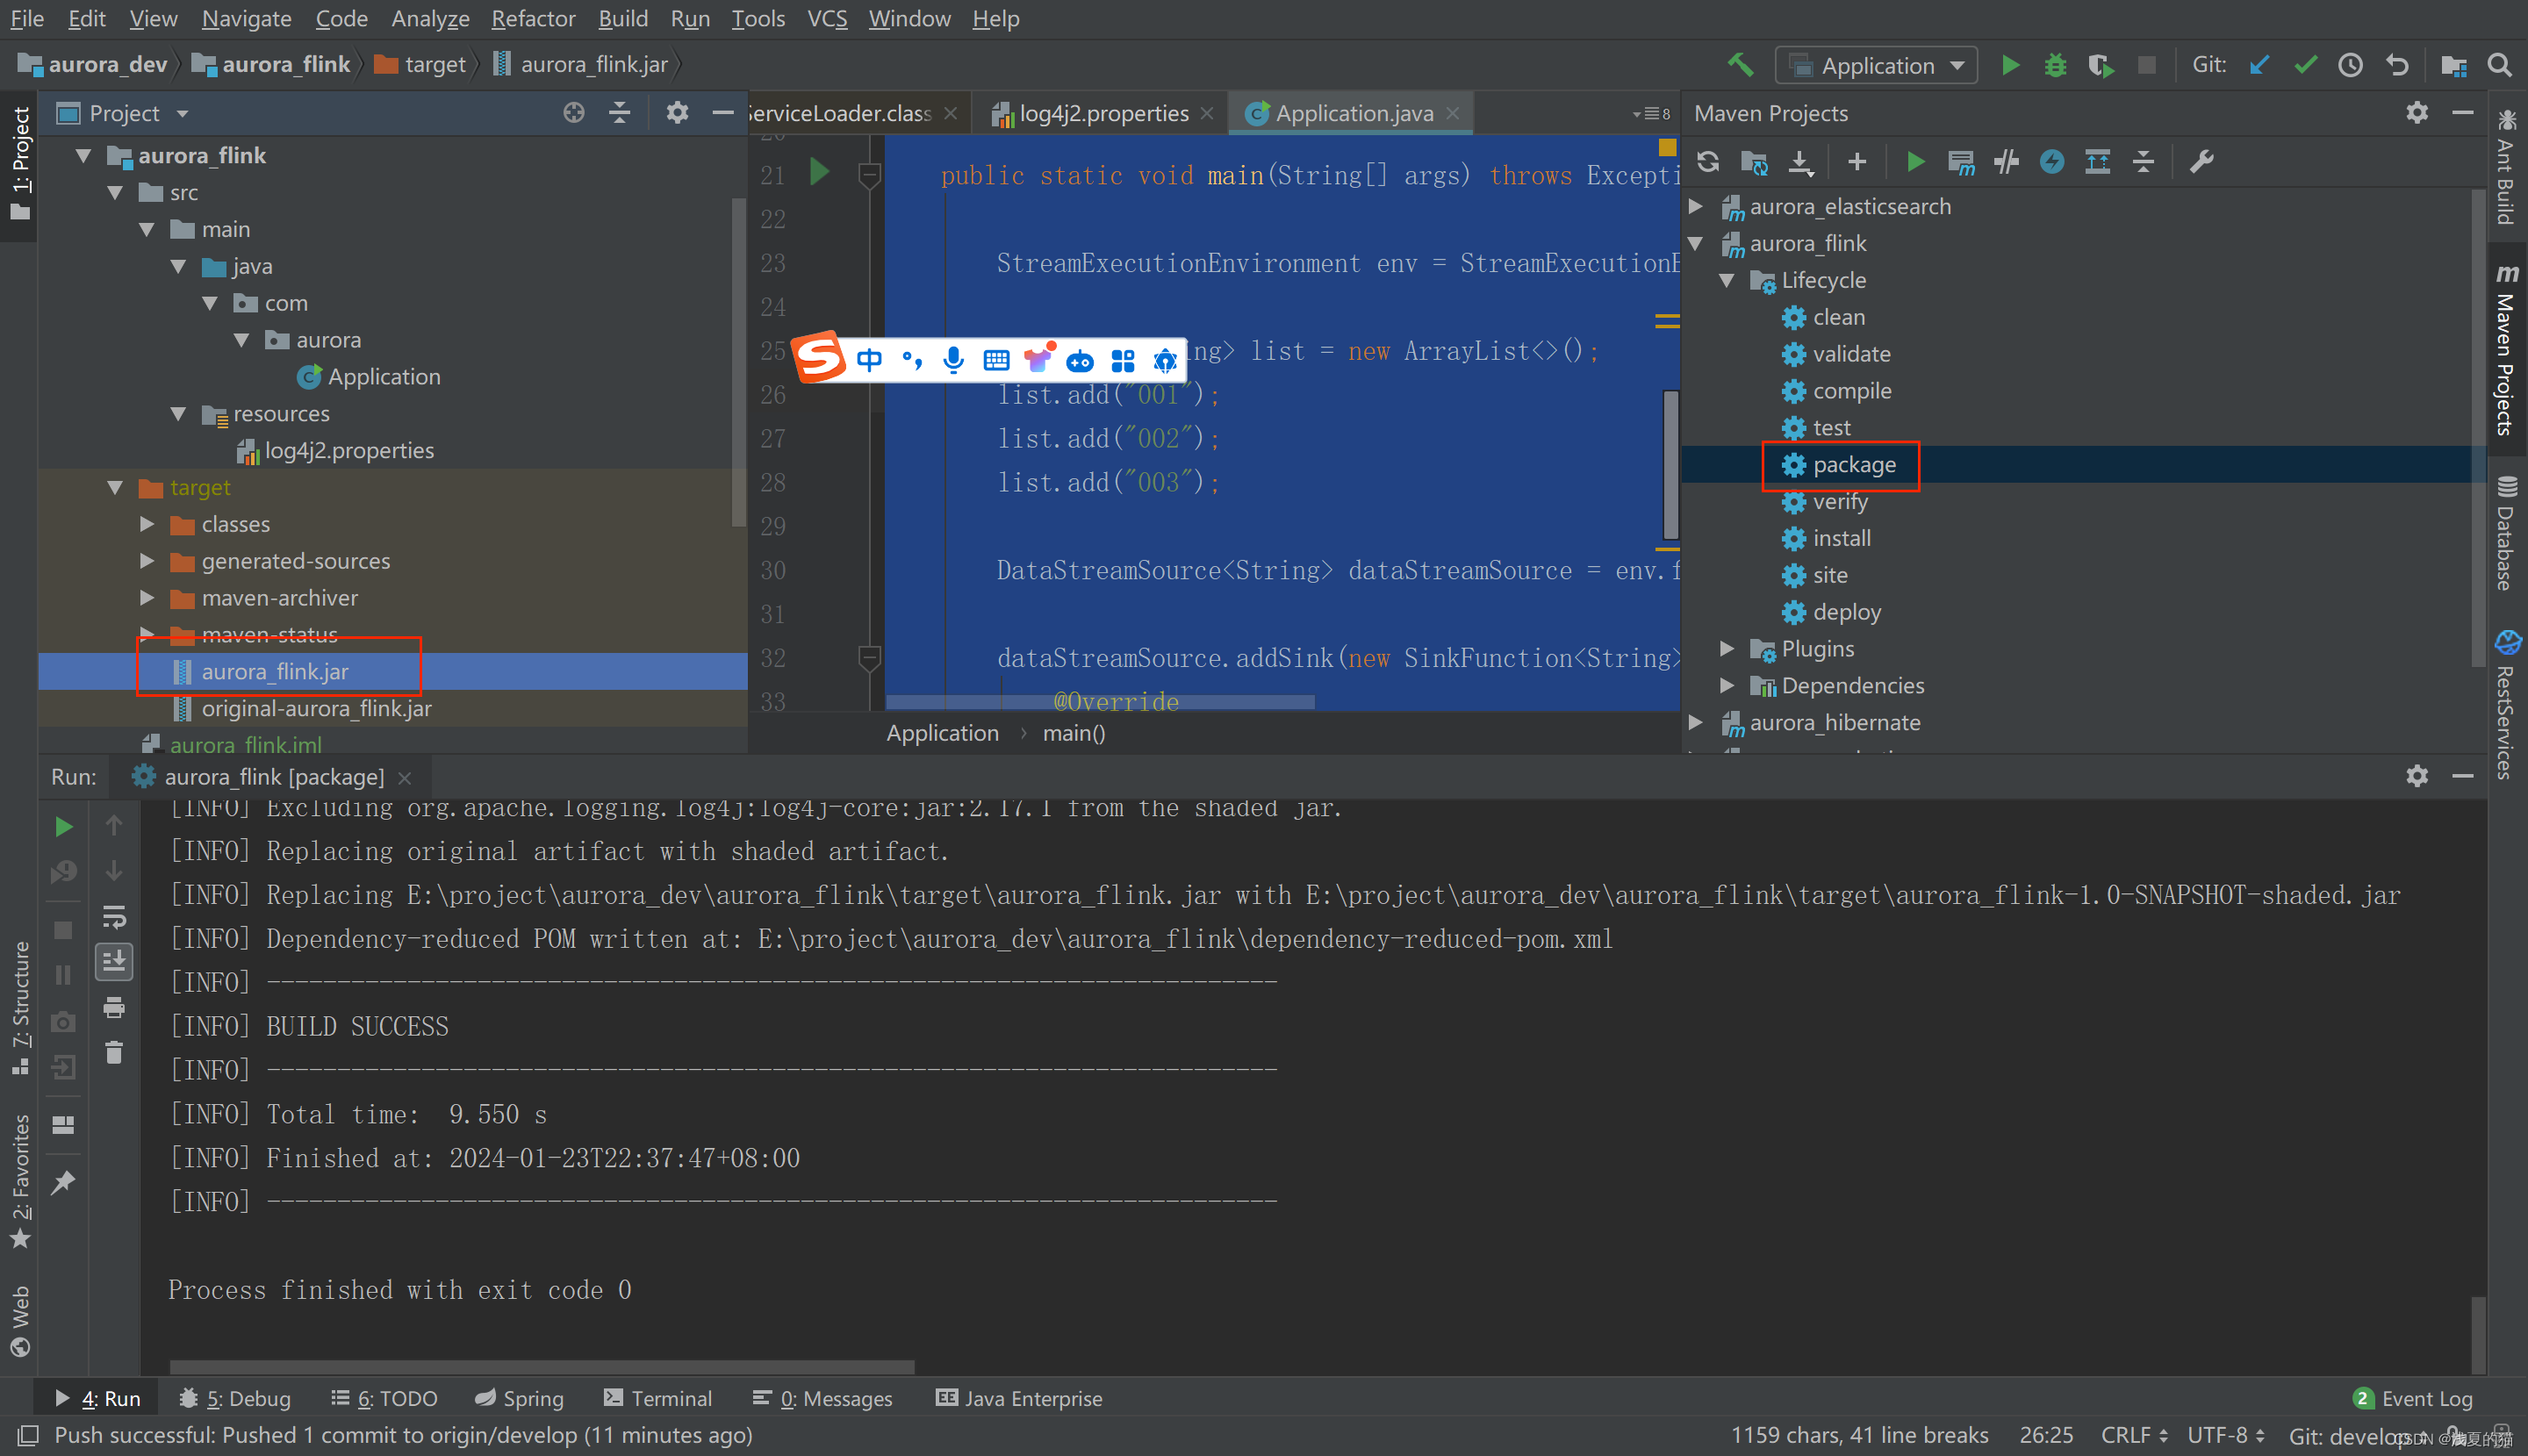The image size is (2528, 1456).
Task: Click Git commit checkmark icon
Action: coord(2305,65)
